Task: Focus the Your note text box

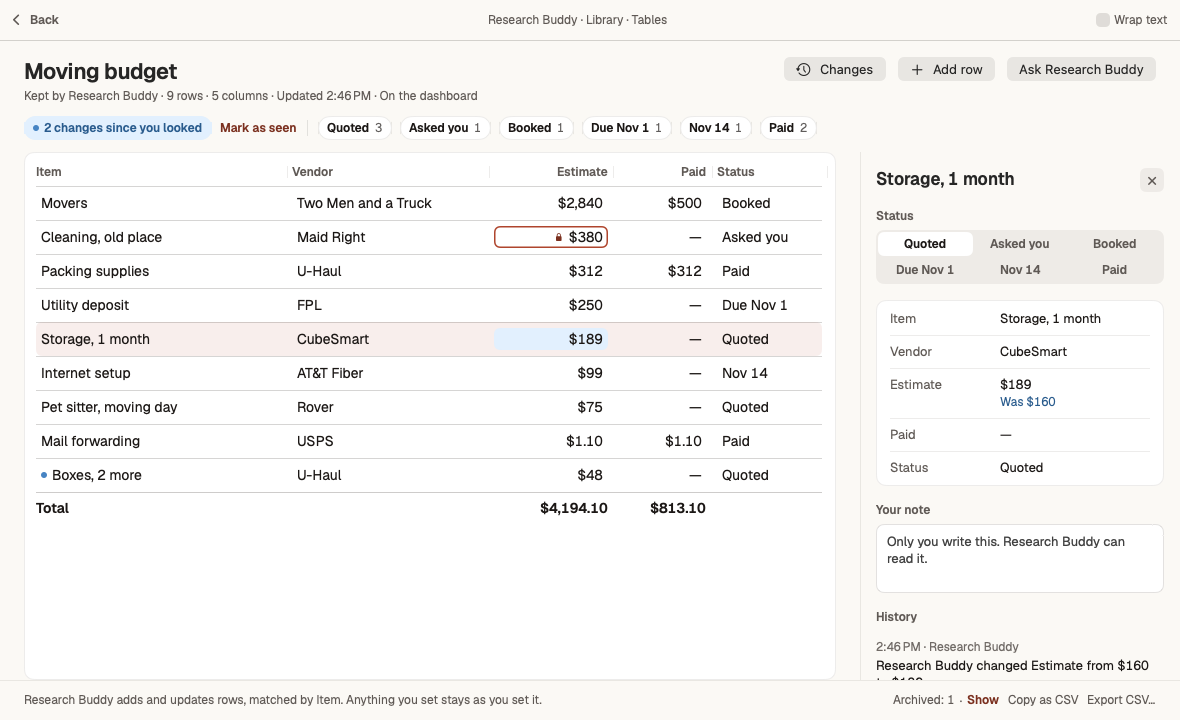Action: tap(1020, 558)
